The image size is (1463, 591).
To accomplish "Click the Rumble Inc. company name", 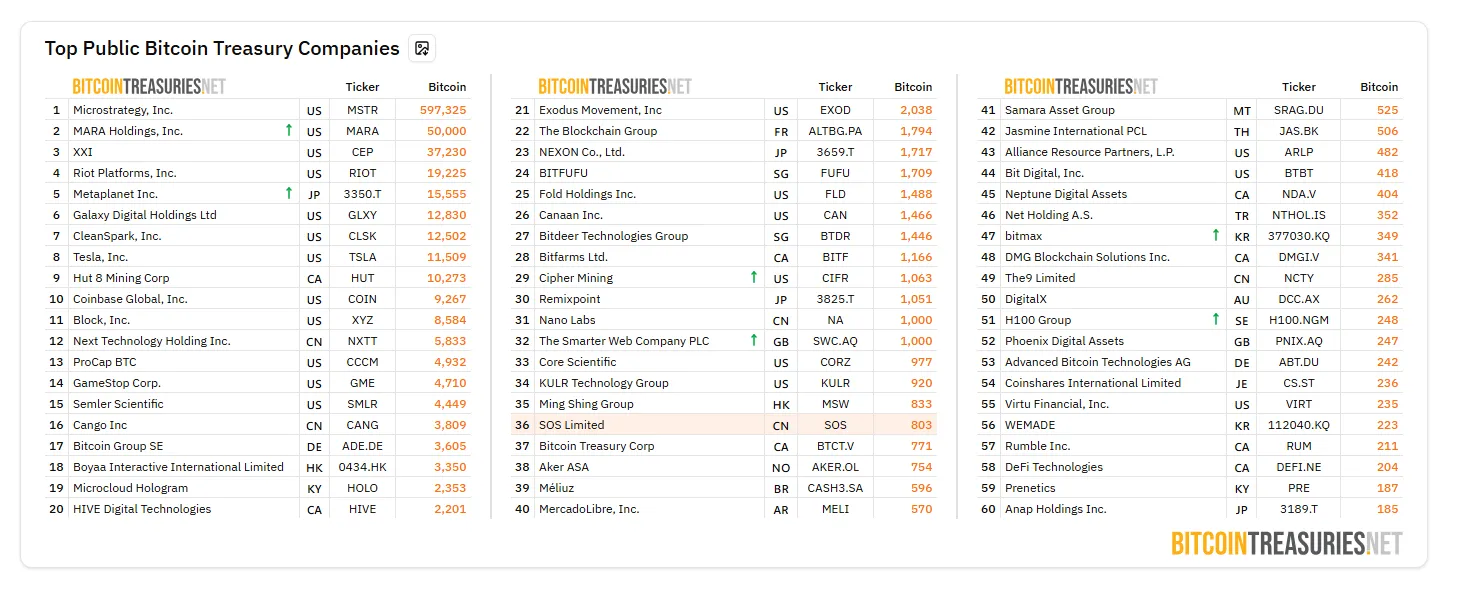I will [x=1037, y=446].
